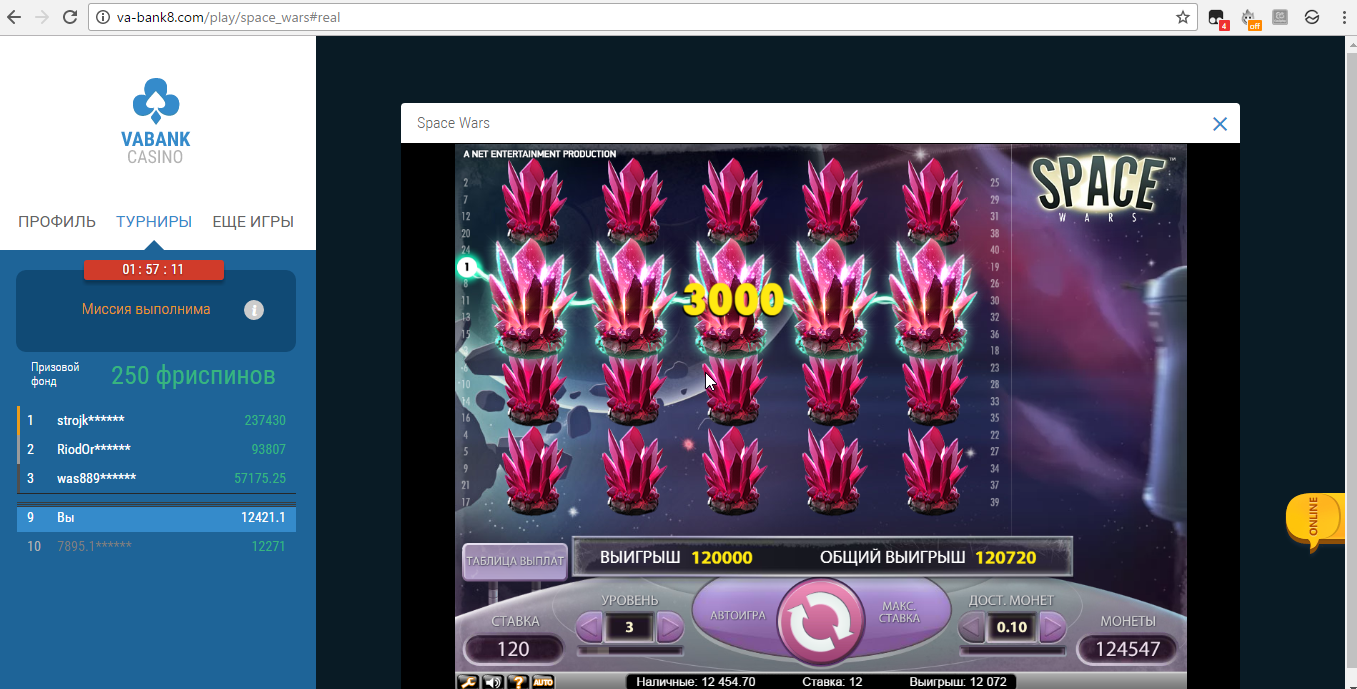Adjust the bet level slider bar
Viewport: 1357px width, 689px height.
[x=630, y=650]
